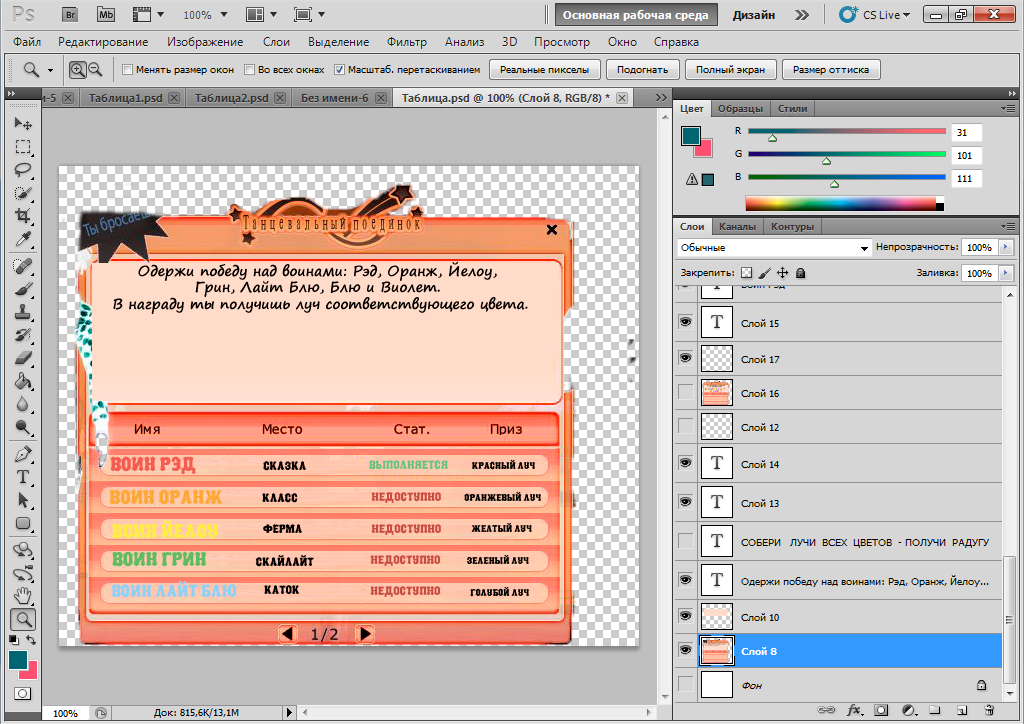Screen dimensions: 1024x724
Task: Select the Path Selection tool
Action: pyautogui.click(x=23, y=500)
